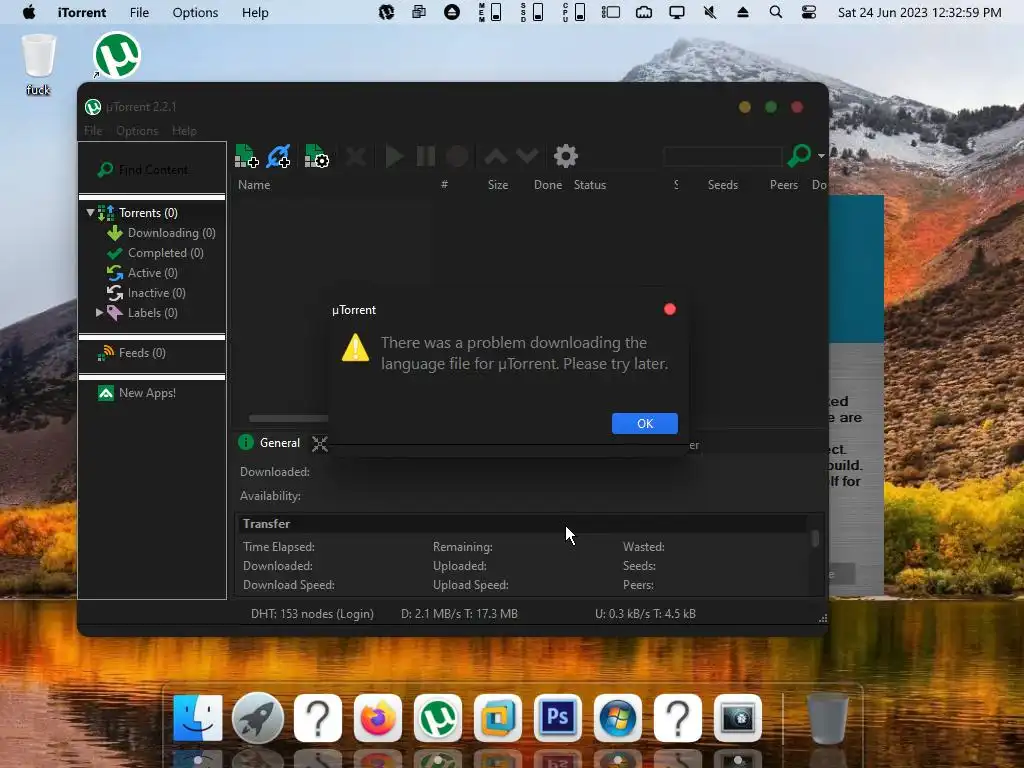1024x768 pixels.
Task: Open the µTorrent desktop shortcut icon
Action: pyautogui.click(x=117, y=56)
